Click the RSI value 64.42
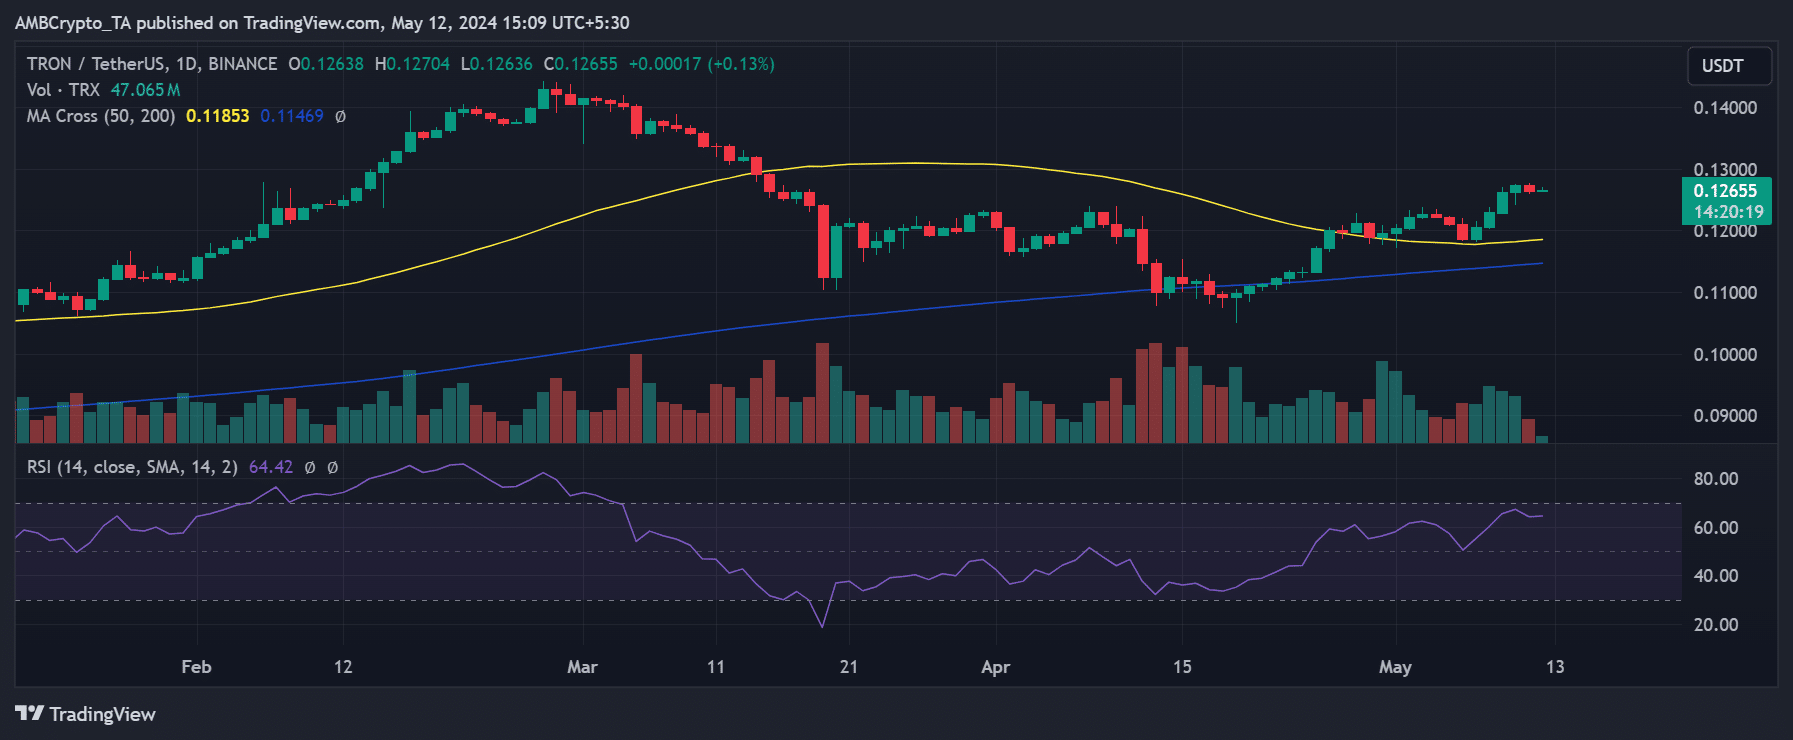1793x740 pixels. [x=271, y=467]
